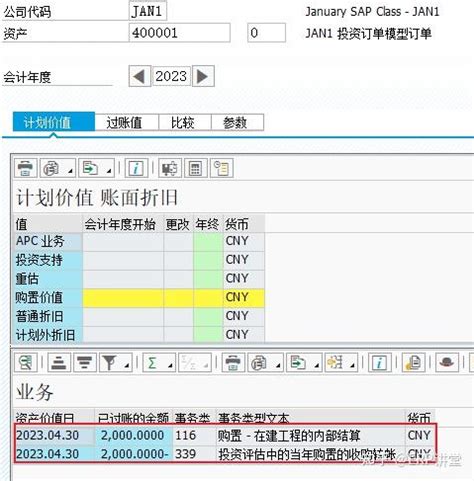Select the yellow 购置价值 row
Screen dimensions: 474x481
140,297
